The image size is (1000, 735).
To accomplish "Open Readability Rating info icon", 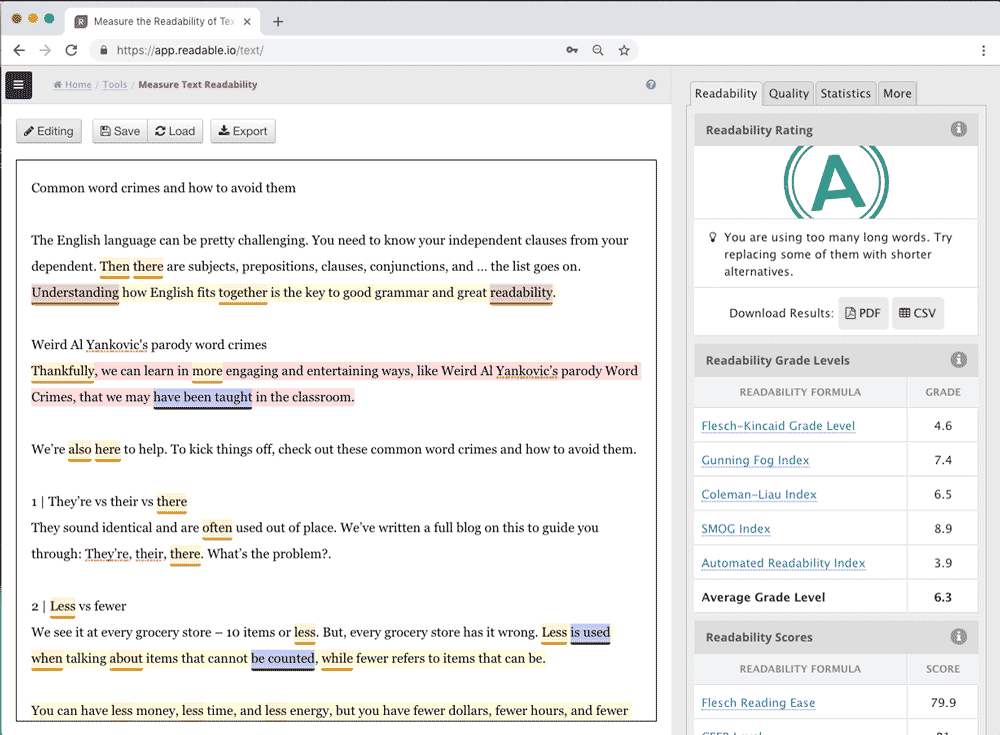I will [959, 129].
